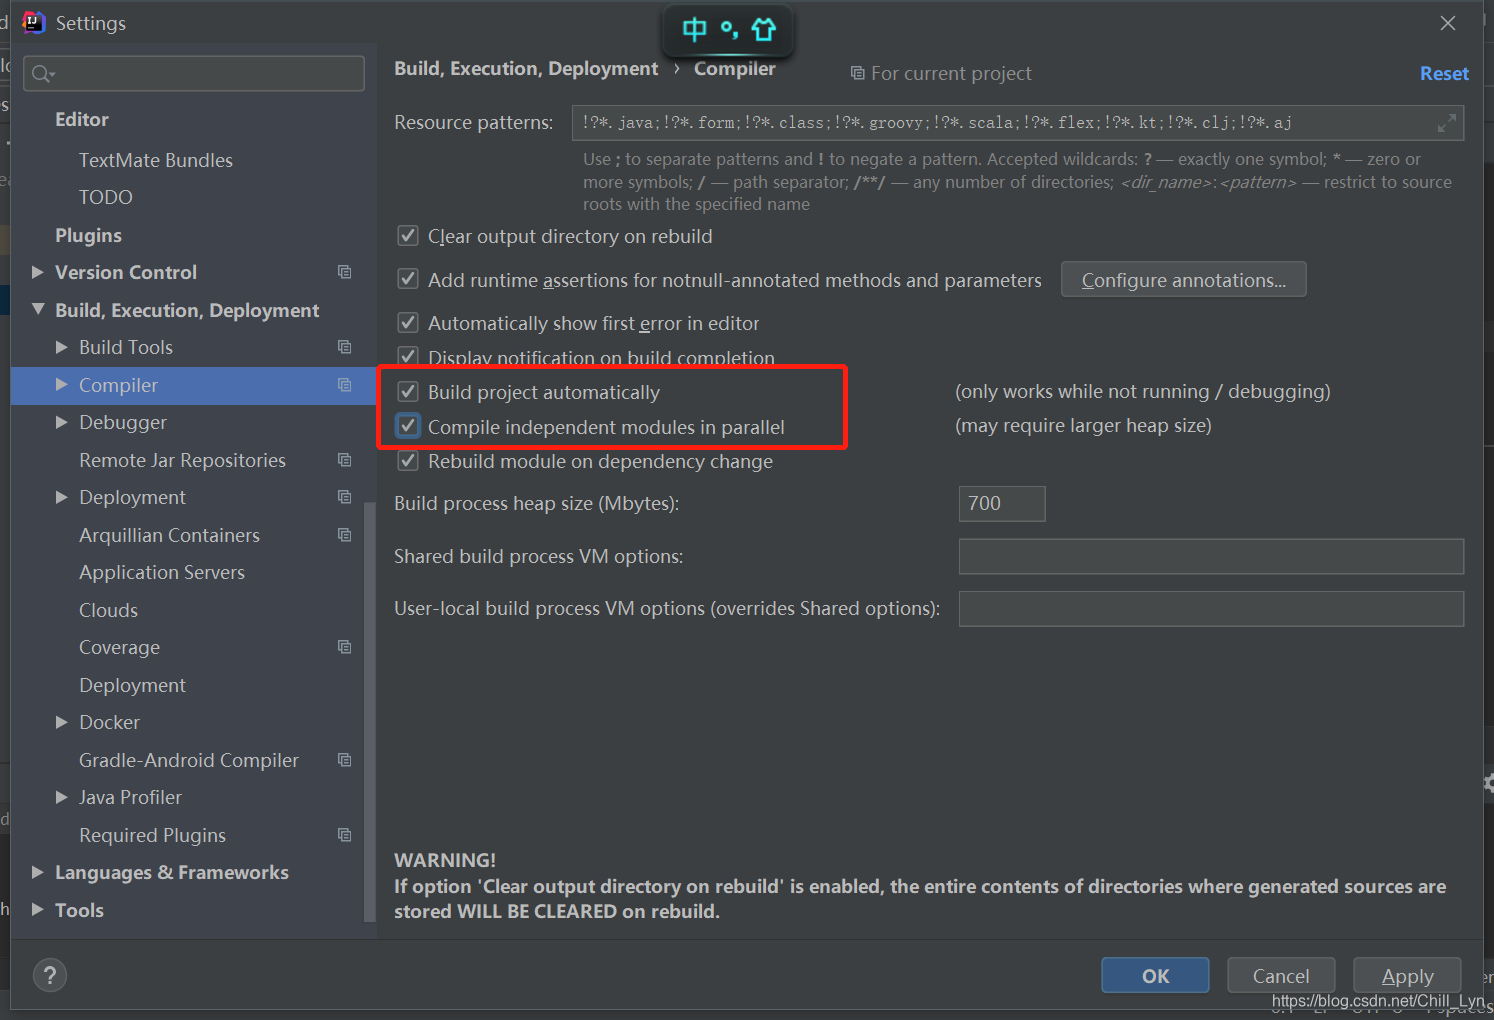Click Build, Execution, Deployment breadcrumb

[x=526, y=68]
